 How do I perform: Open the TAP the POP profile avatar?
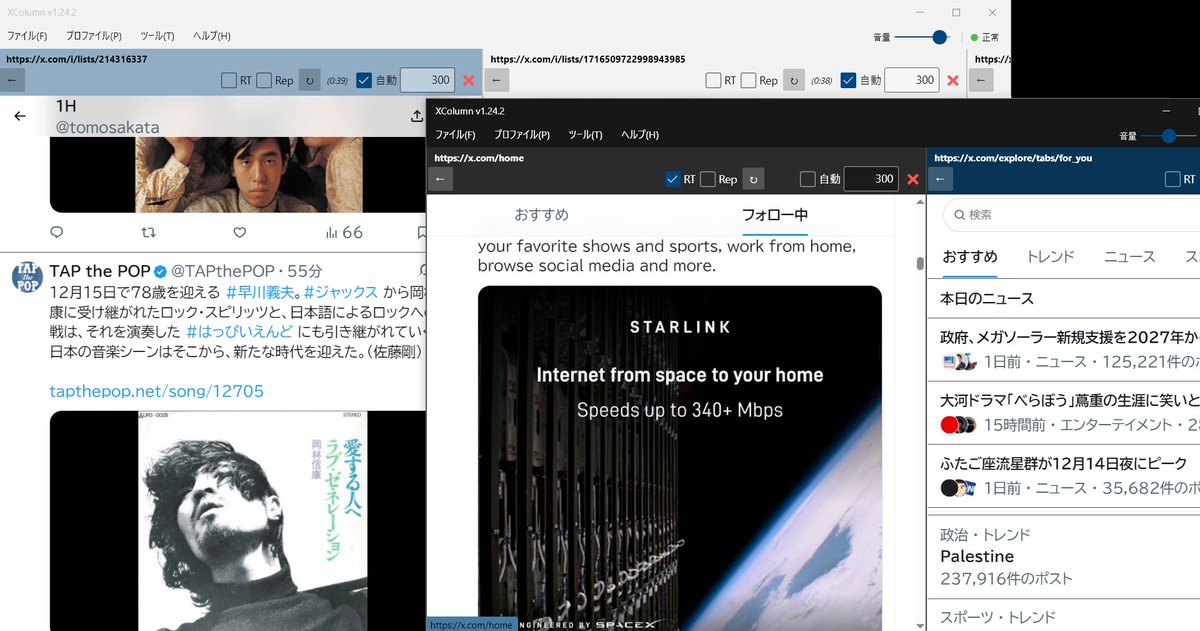coord(27,275)
